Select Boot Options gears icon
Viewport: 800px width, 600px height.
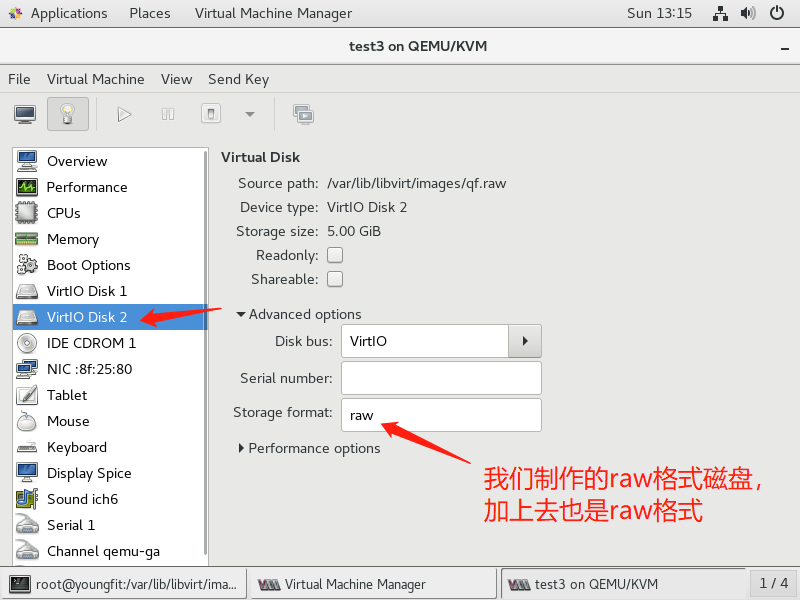27,265
